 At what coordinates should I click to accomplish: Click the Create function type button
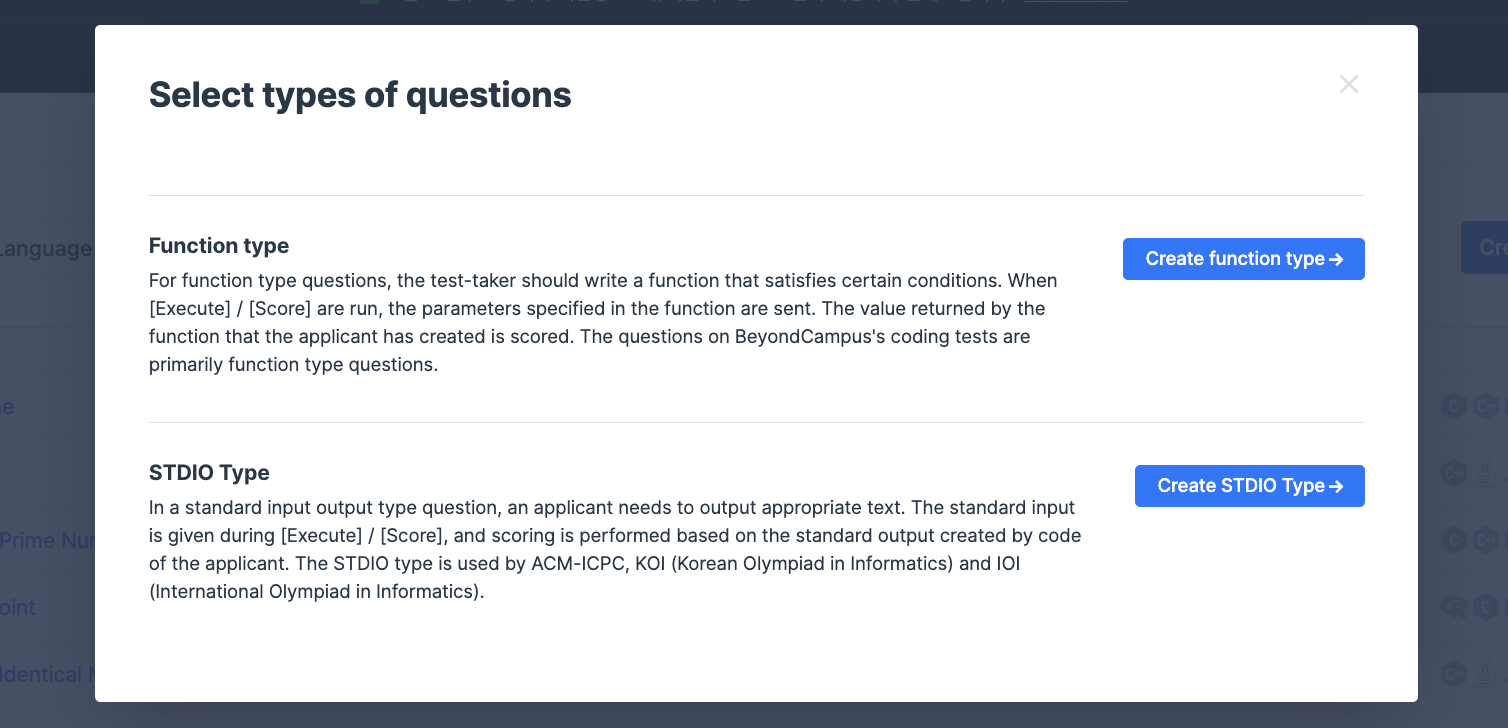(1243, 259)
